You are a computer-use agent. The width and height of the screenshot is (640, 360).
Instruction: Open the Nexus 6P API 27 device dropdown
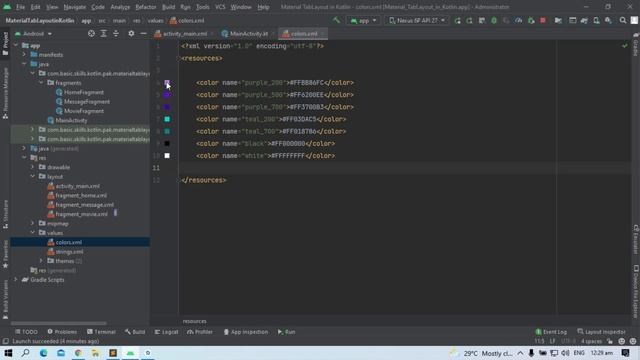pos(416,20)
